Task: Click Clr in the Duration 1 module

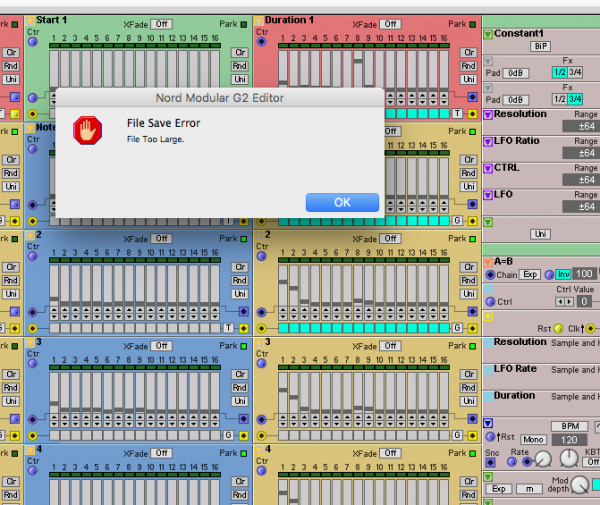Action: coord(469,52)
